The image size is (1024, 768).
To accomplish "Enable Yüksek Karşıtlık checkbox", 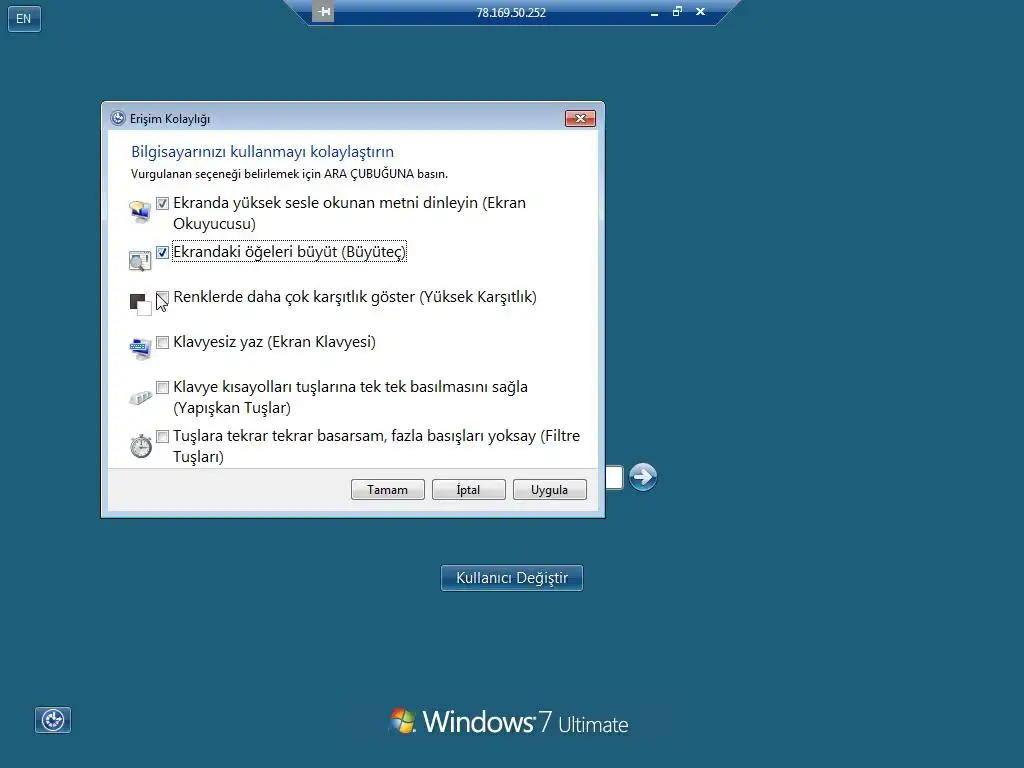I will pos(163,298).
